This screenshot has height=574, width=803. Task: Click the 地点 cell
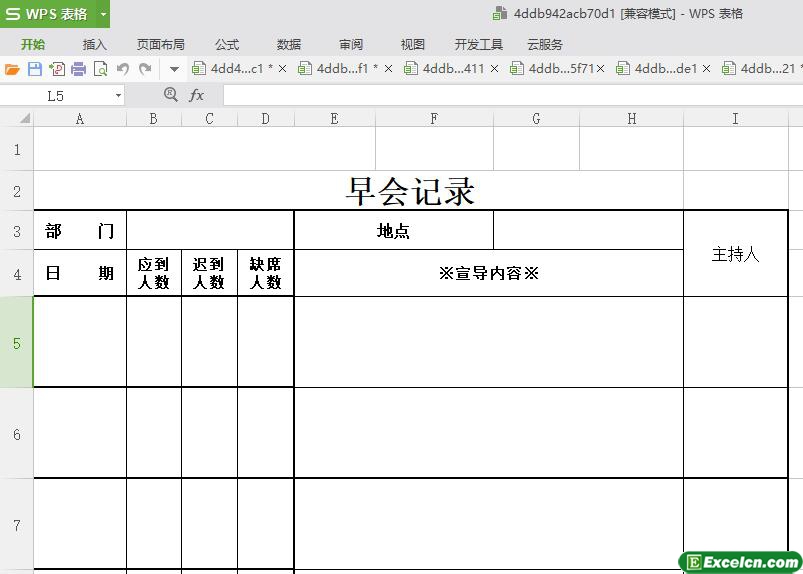pos(394,230)
